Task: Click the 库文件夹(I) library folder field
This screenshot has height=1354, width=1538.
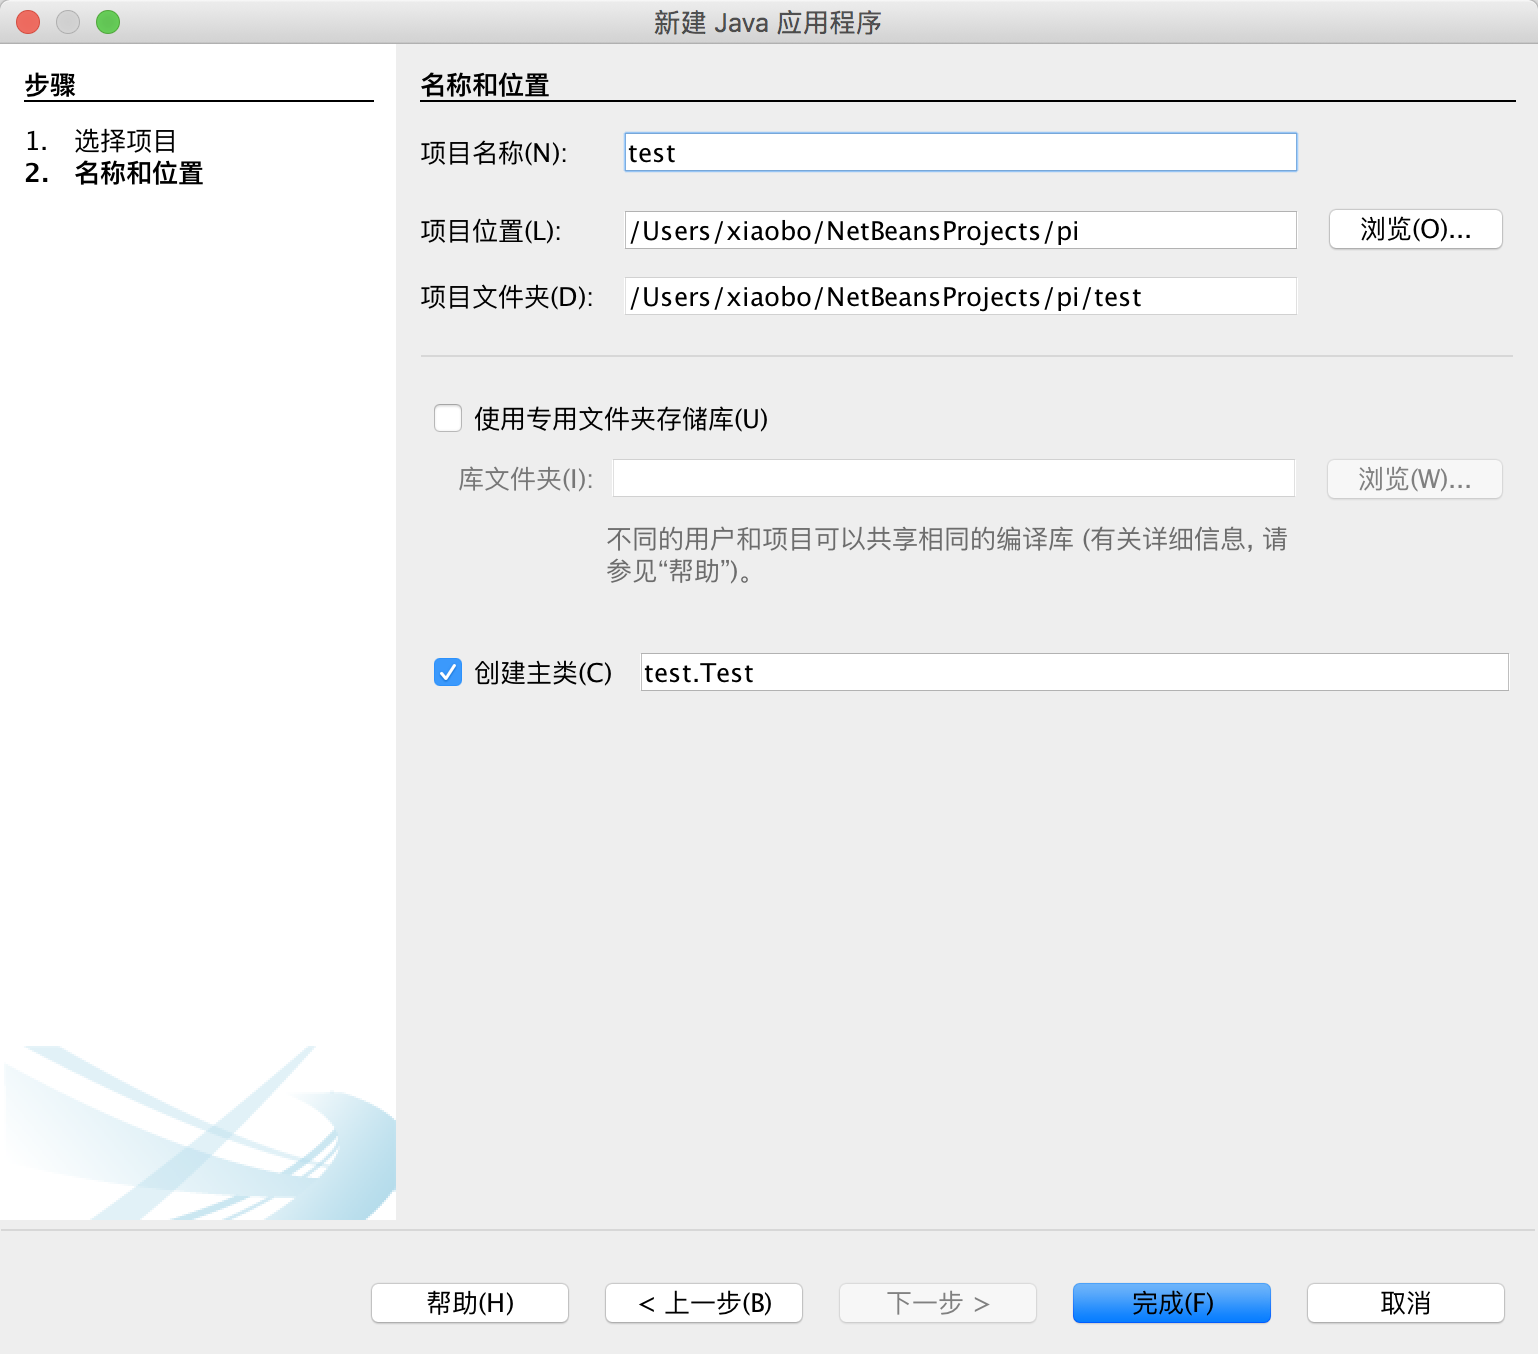Action: (953, 478)
